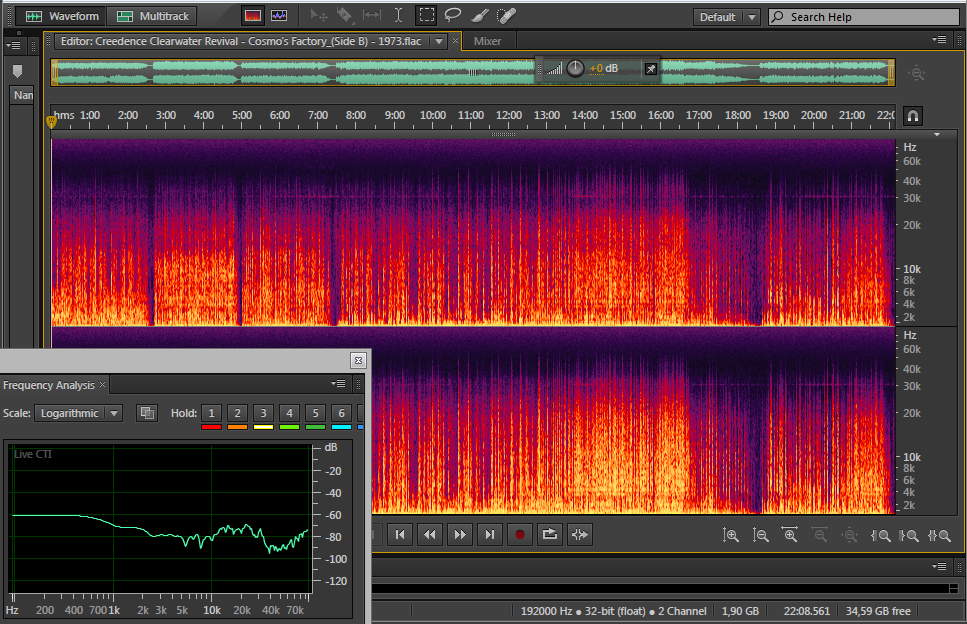Screen dimensions: 967x624
Task: Close the Frequency Analysis tab
Action: coord(103,385)
